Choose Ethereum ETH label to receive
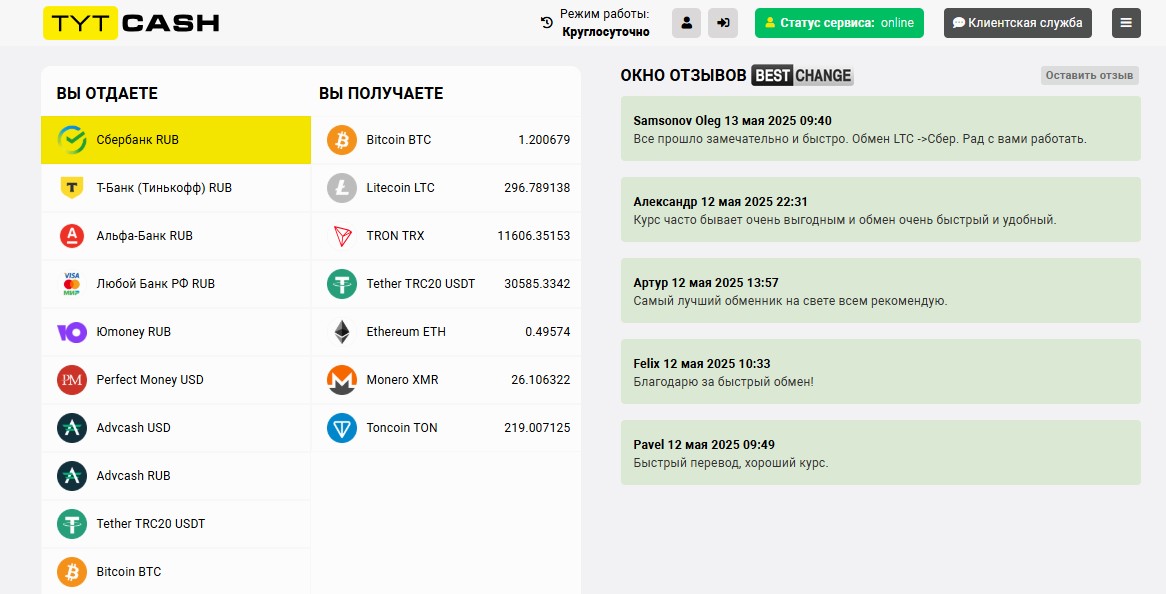Screen dimensions: 1166x594 406,332
